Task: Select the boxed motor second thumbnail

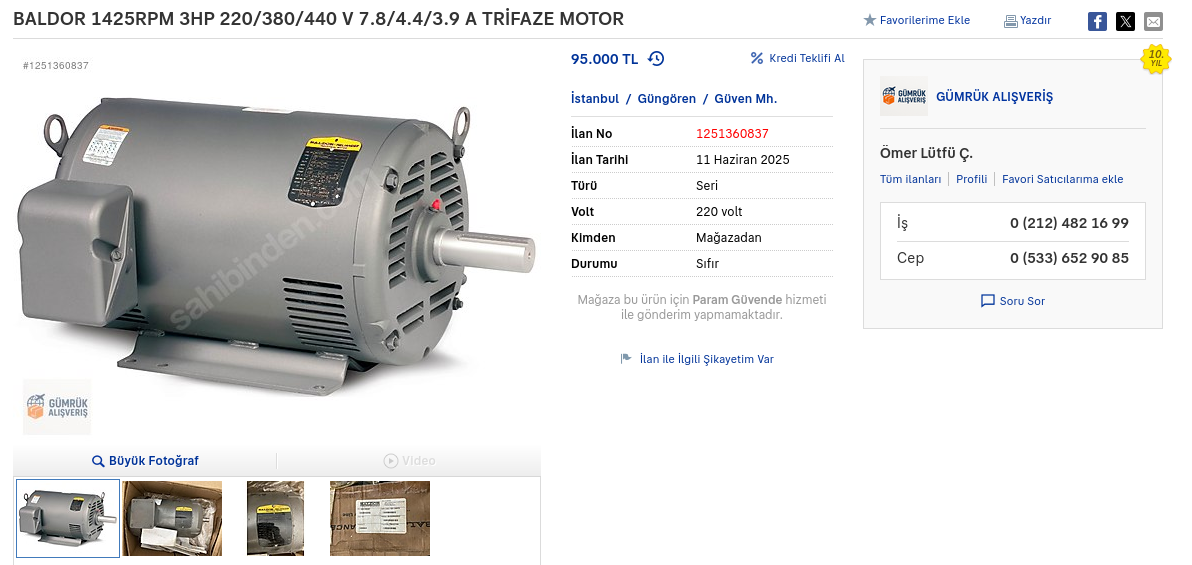Action: click(172, 518)
